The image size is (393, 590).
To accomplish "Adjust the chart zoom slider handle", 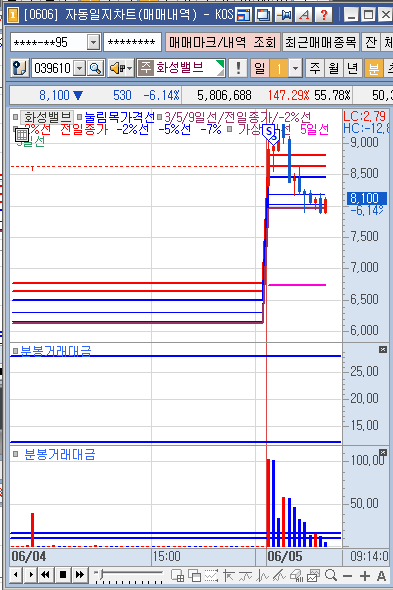I will point(101,574).
